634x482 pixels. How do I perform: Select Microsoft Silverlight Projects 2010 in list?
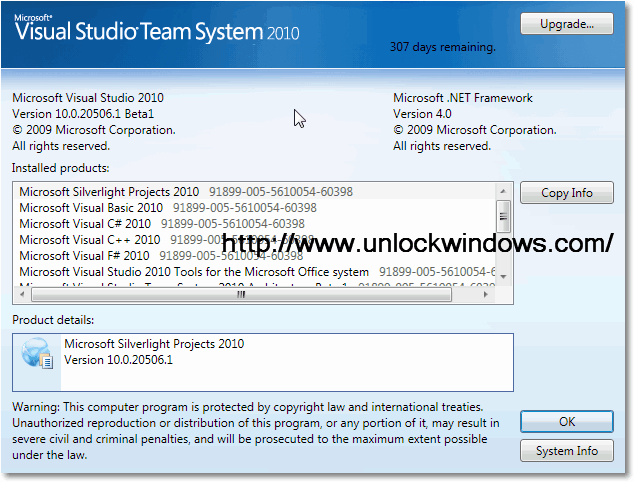pos(109,191)
